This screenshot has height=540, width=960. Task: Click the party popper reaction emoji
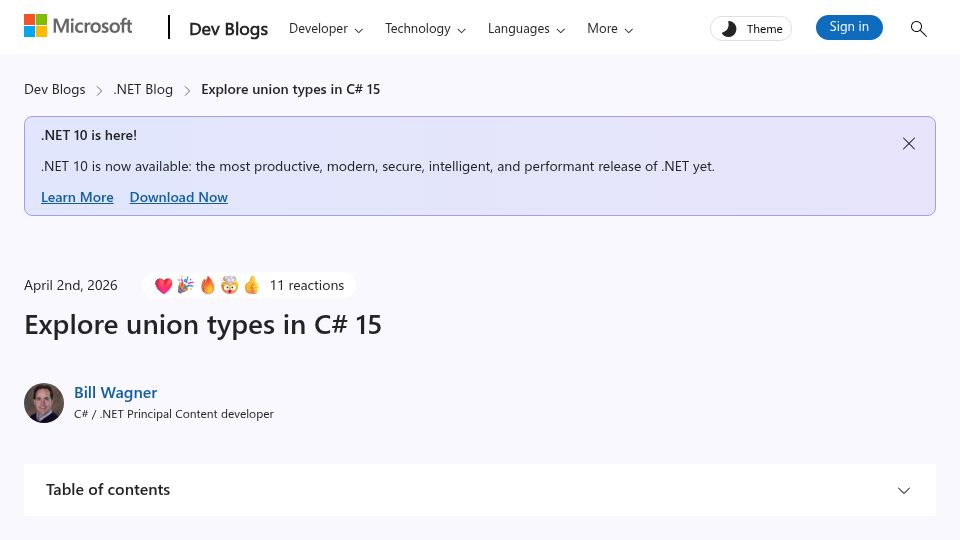coord(186,285)
